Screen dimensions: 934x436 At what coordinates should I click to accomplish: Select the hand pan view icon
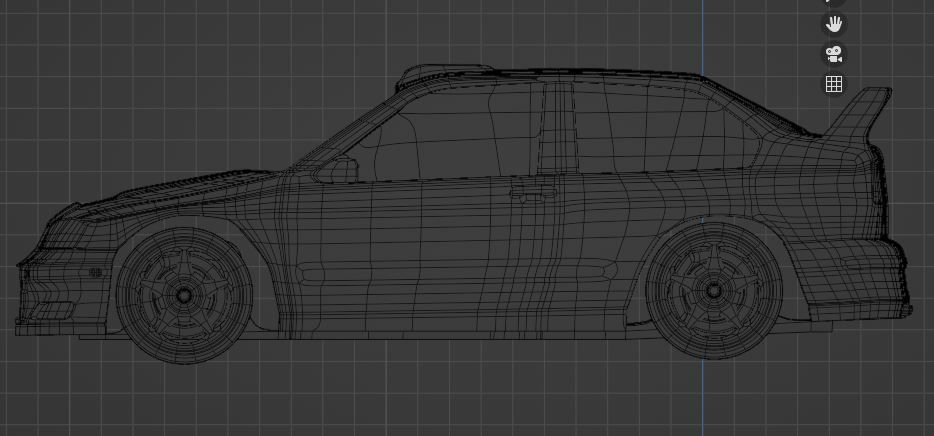[834, 24]
